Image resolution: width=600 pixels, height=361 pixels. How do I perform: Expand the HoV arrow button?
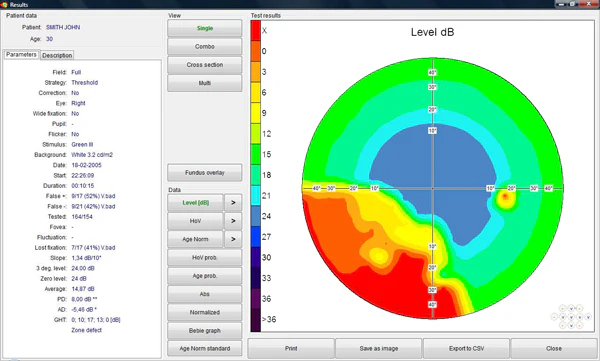point(233,221)
